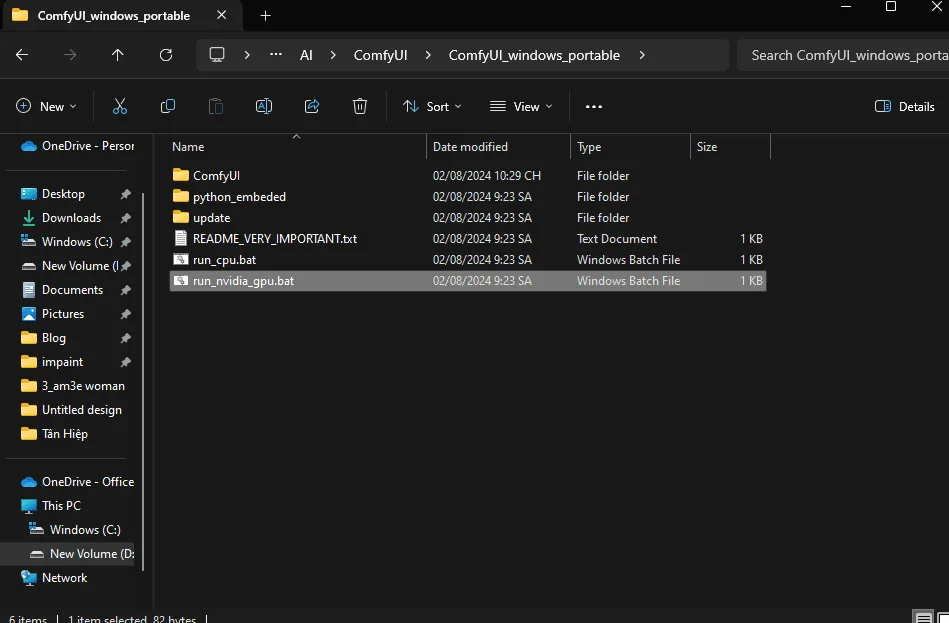Go up one folder level

[117, 55]
